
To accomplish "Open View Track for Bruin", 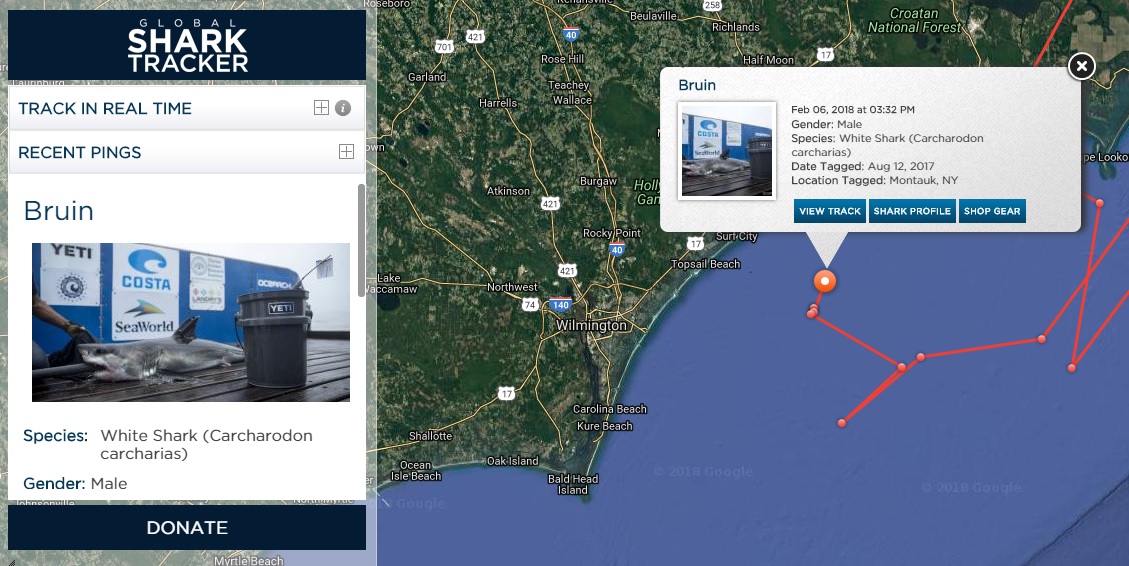I will click(829, 211).
